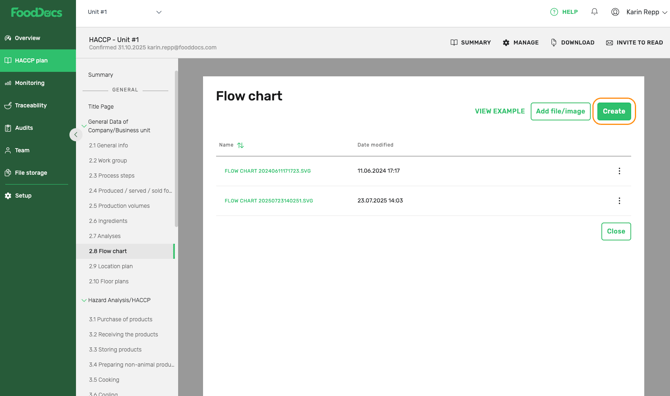Open Title Page in the outline
This screenshot has height=396, width=670.
(x=101, y=106)
